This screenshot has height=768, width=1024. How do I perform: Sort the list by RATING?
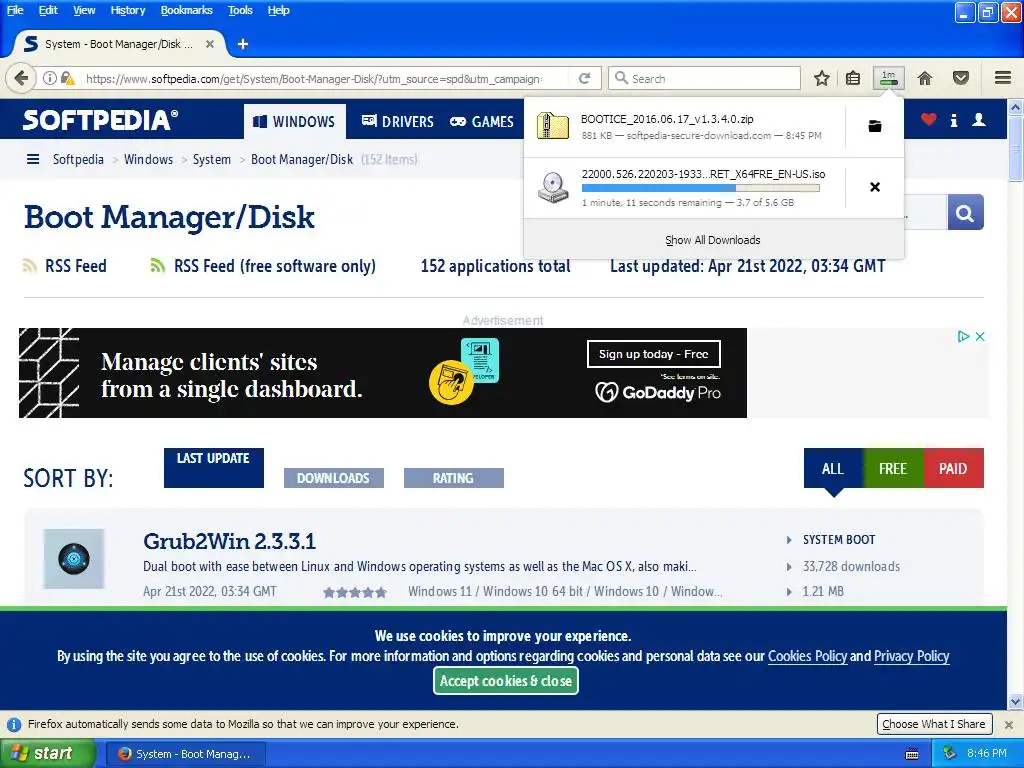[x=453, y=478]
